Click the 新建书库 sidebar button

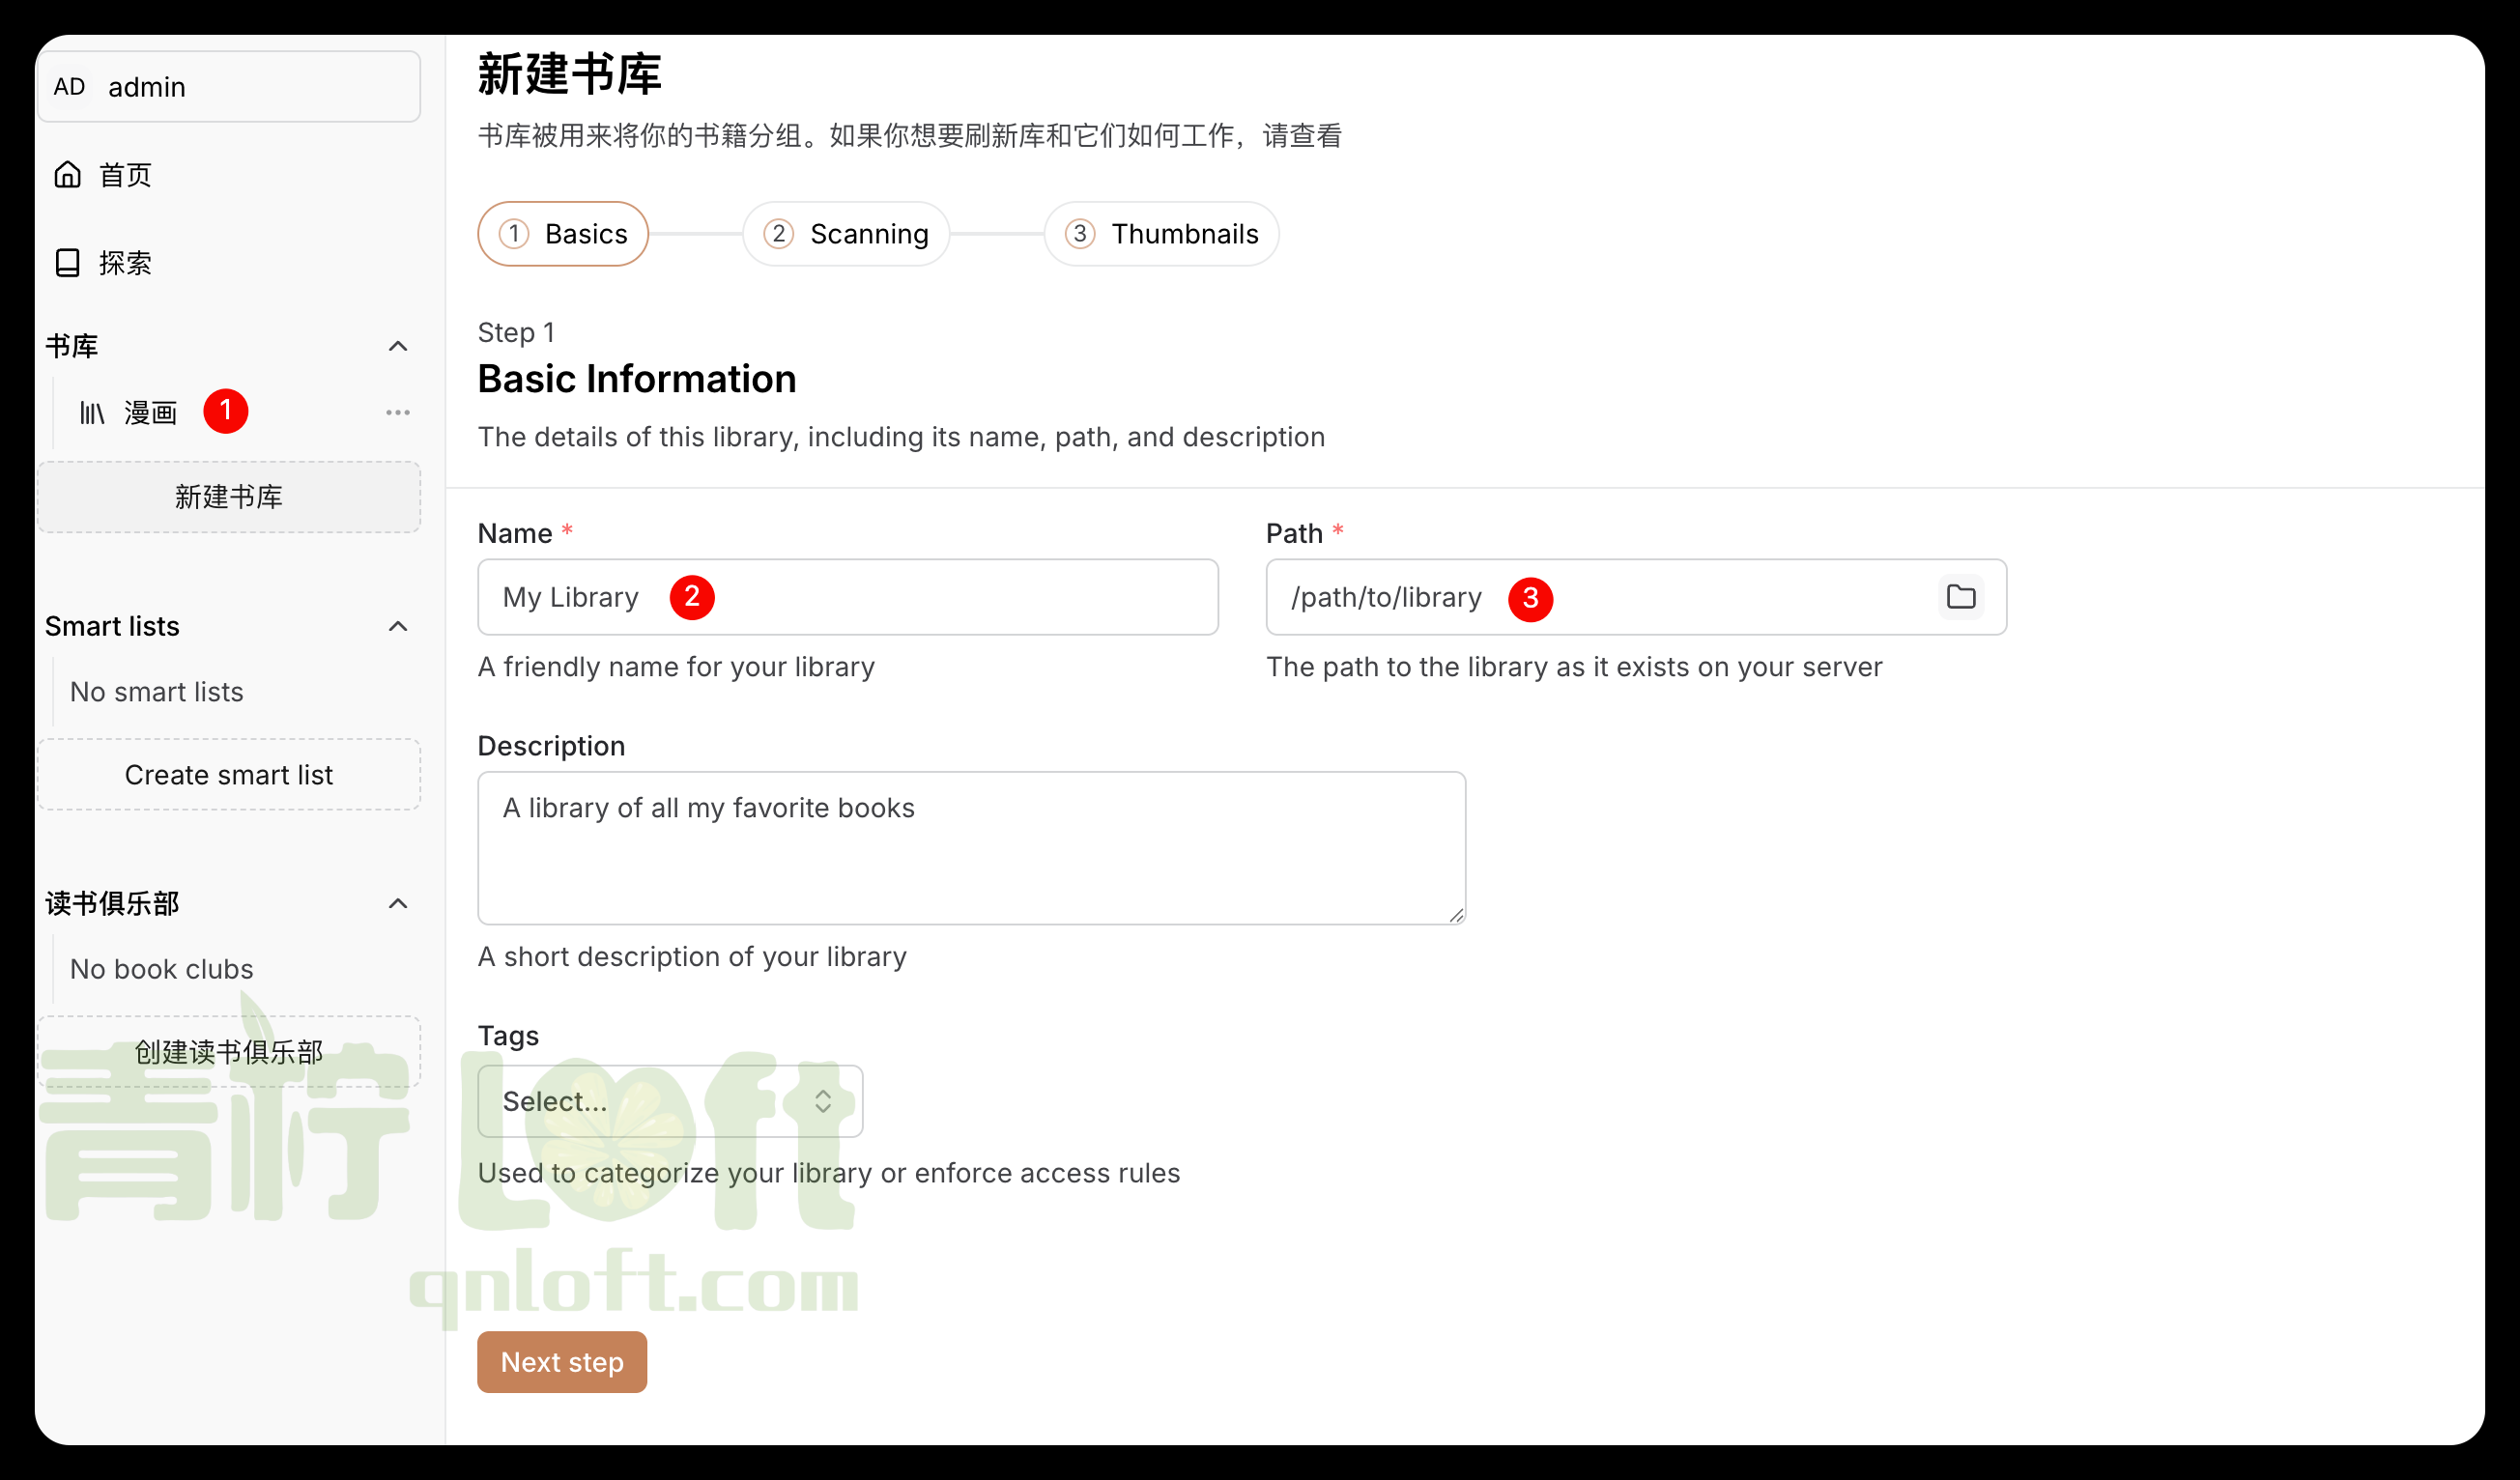pyautogui.click(x=229, y=497)
